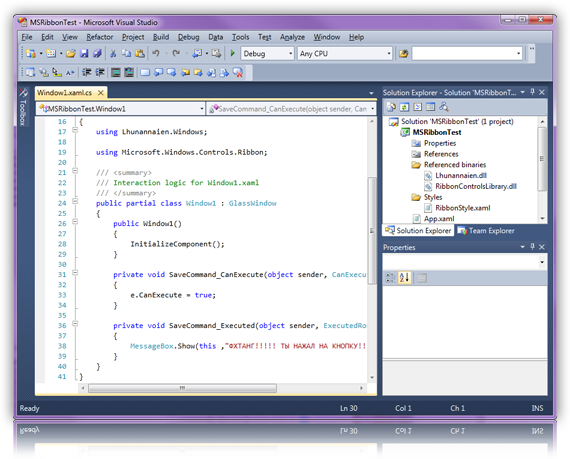Comment out the selected lines icon
The width and height of the screenshot is (570, 459).
(116, 73)
